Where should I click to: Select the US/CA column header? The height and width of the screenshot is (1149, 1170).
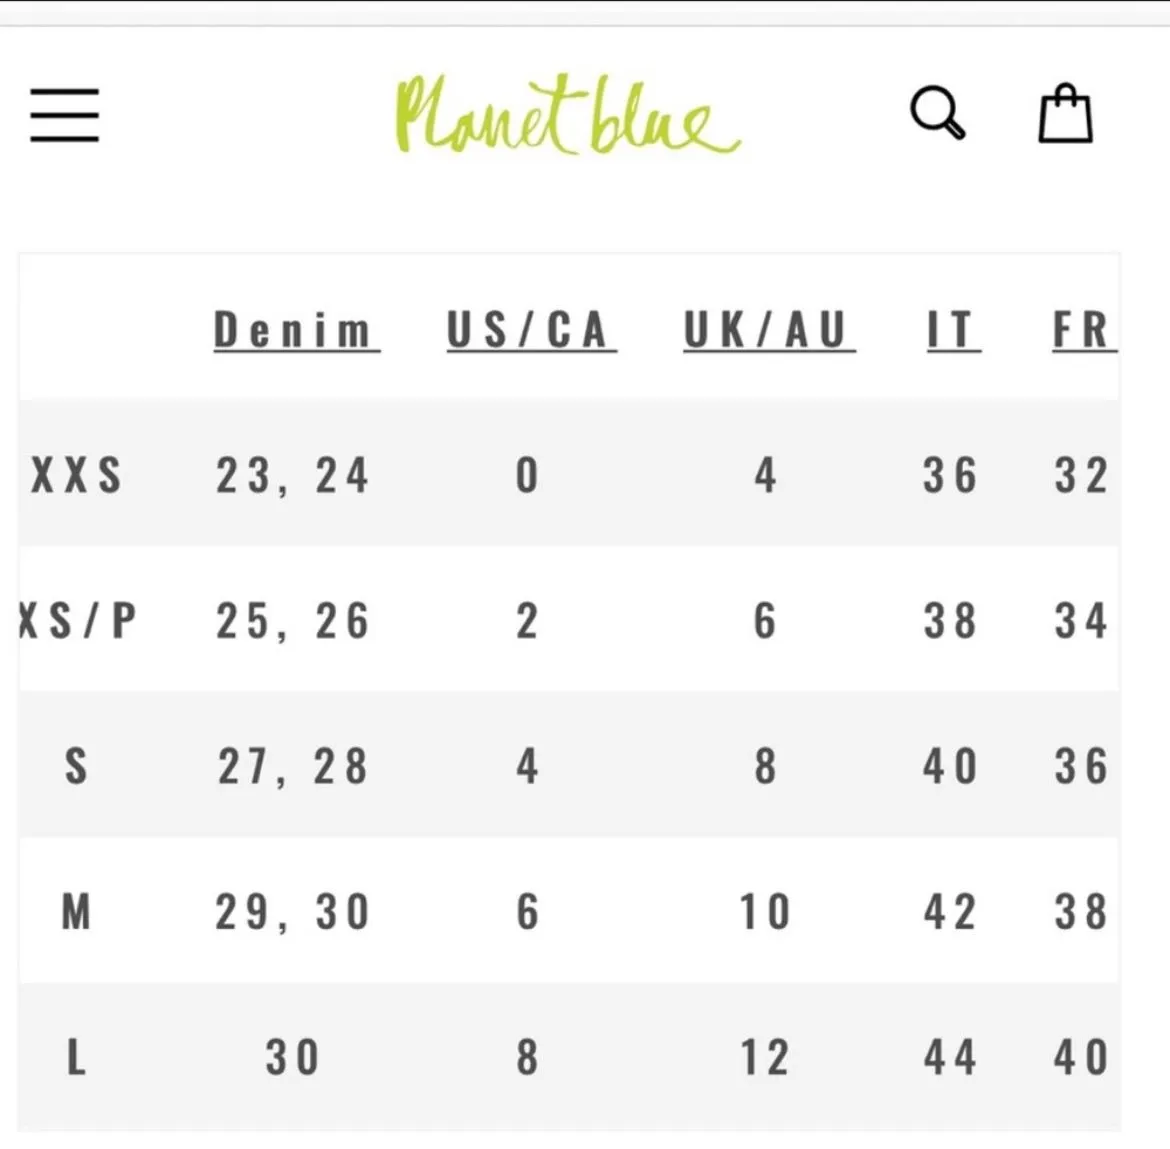point(531,330)
